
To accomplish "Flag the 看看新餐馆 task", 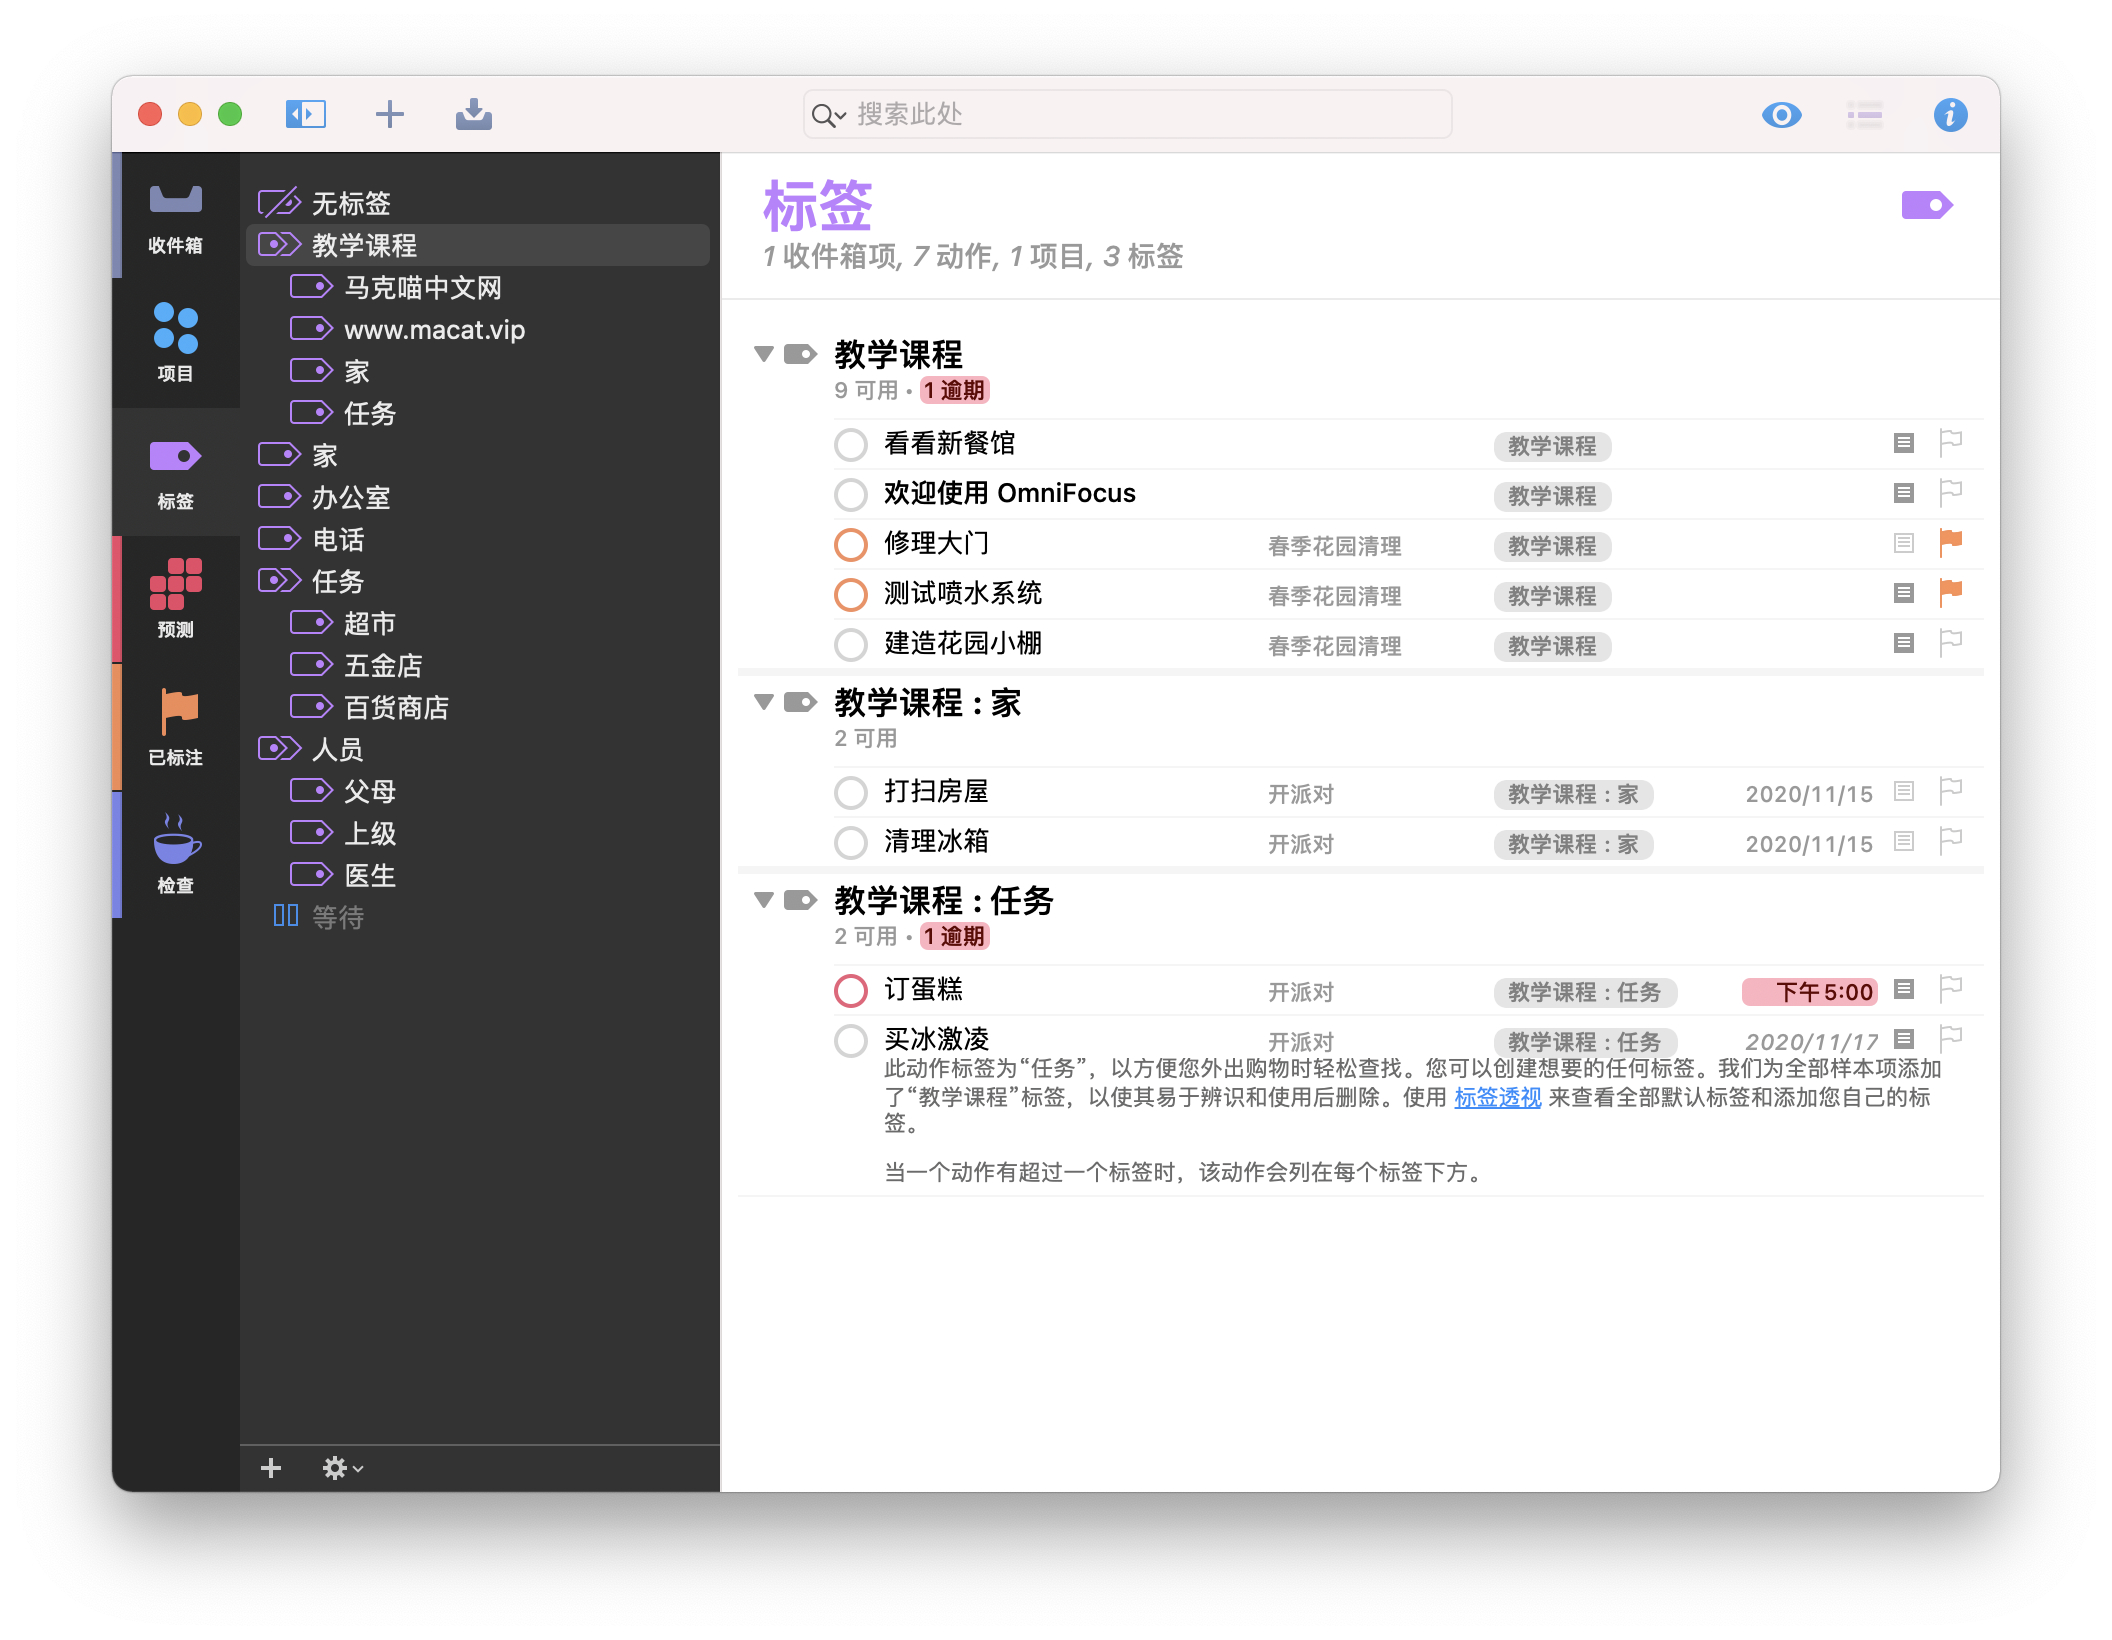I will (1950, 443).
